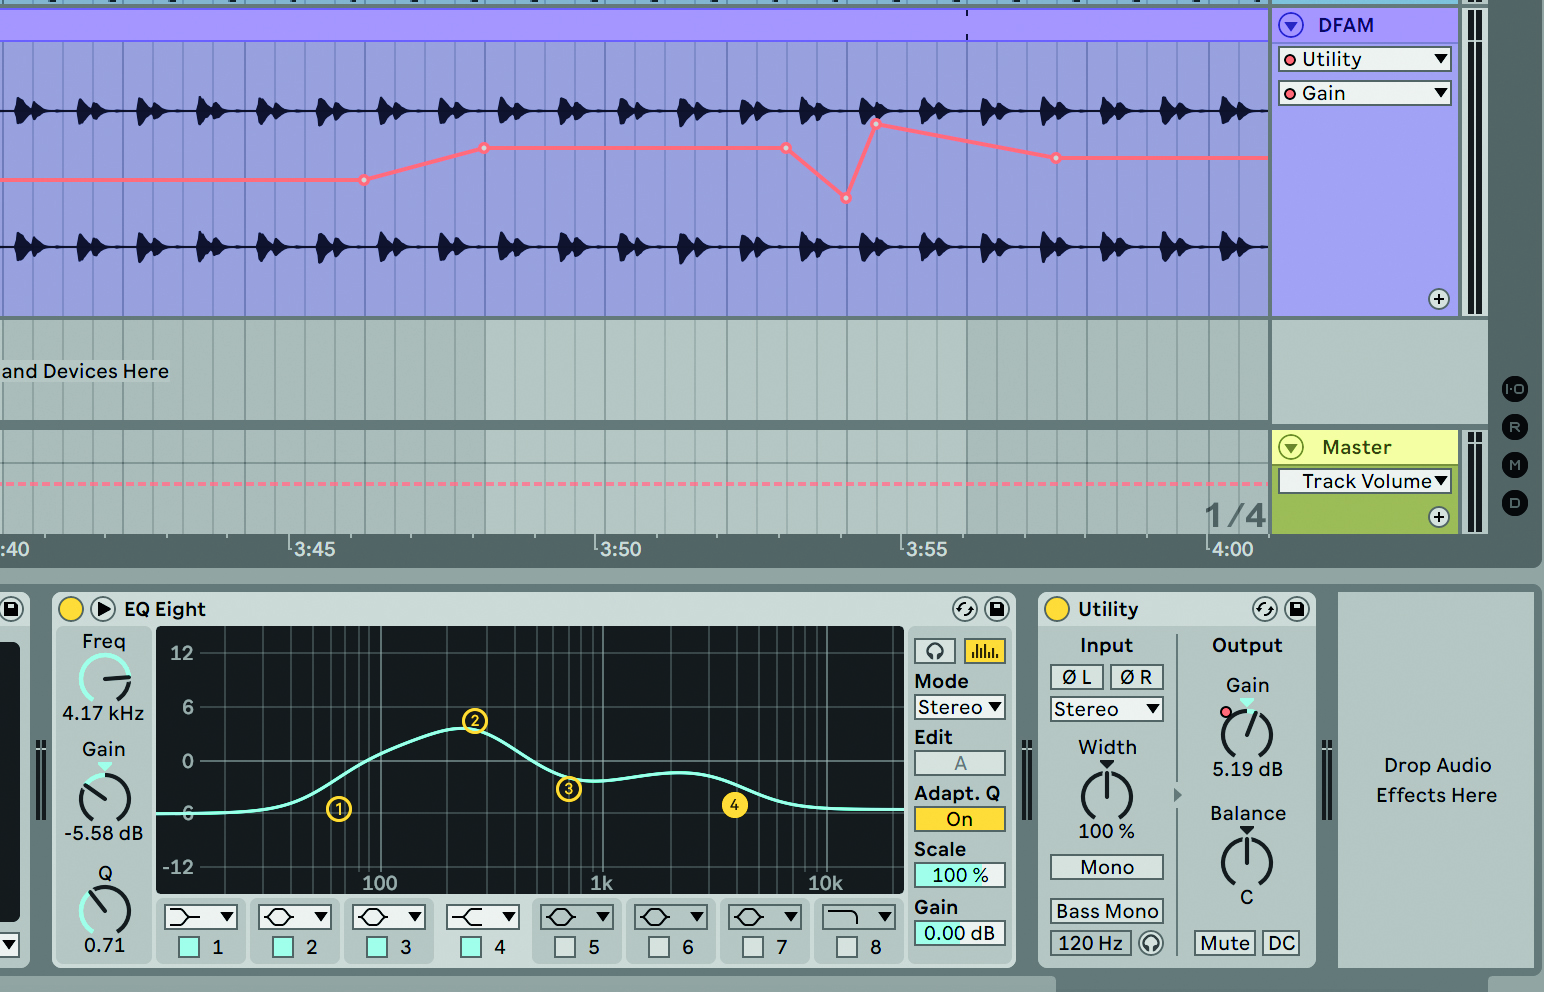Image resolution: width=1544 pixels, height=992 pixels.
Task: Click the Bass Mono audition icon beside 120 Hz
Action: coord(1150,943)
